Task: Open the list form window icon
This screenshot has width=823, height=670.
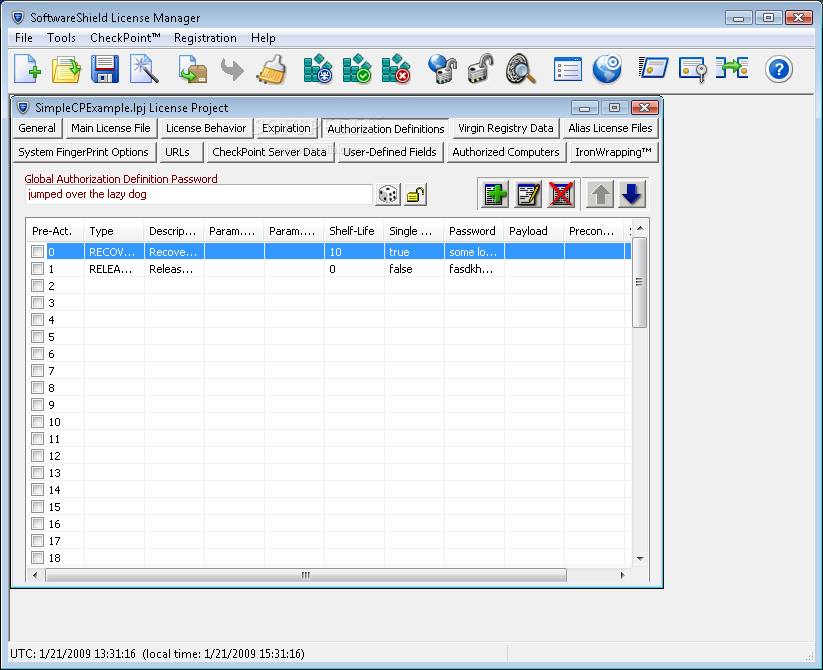Action: [x=567, y=69]
